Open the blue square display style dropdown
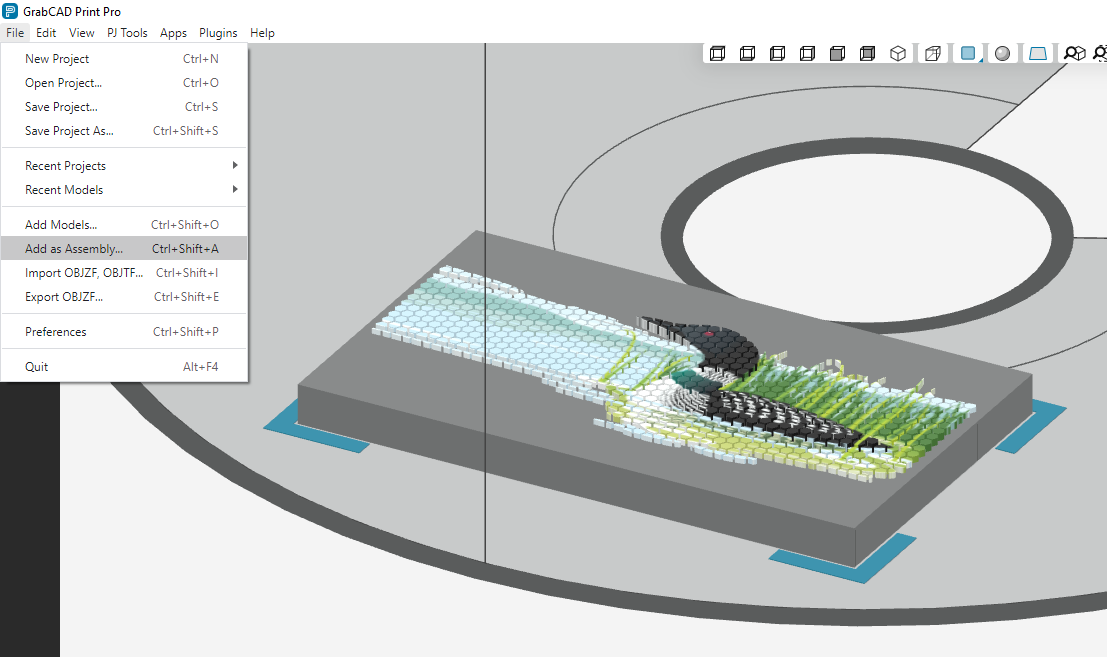Viewport: 1107px width, 657px height. (x=968, y=54)
